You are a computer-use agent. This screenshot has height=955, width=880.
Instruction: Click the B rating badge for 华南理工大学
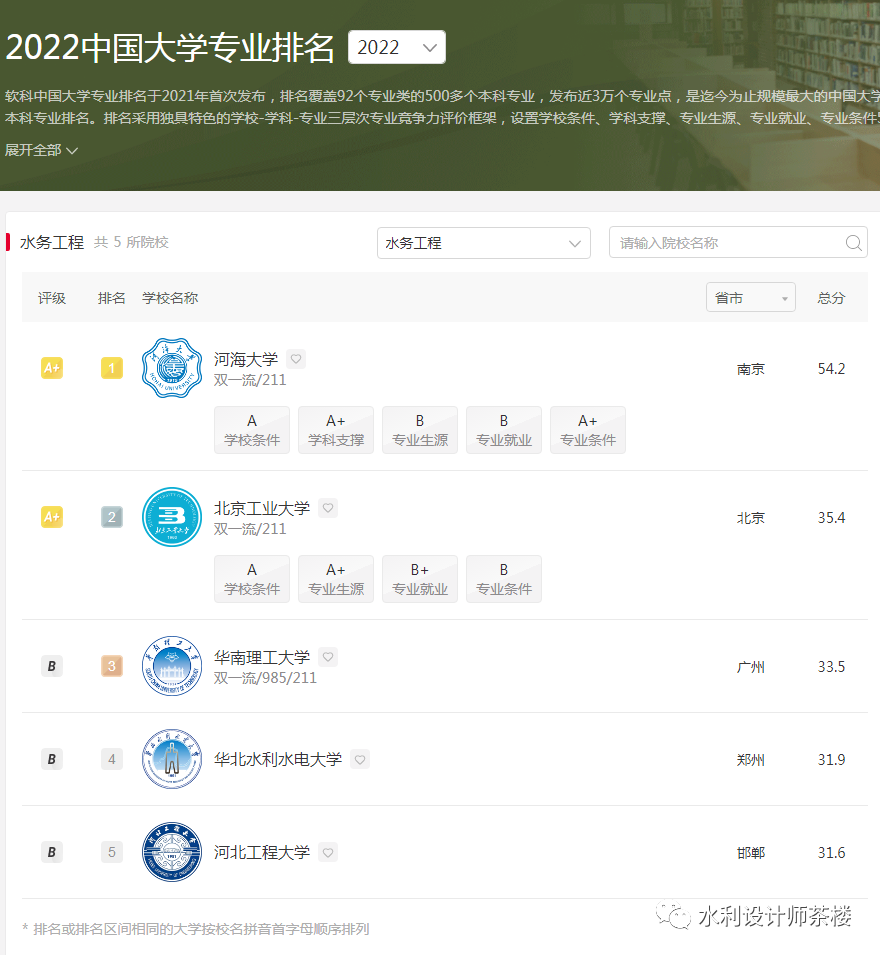click(52, 666)
